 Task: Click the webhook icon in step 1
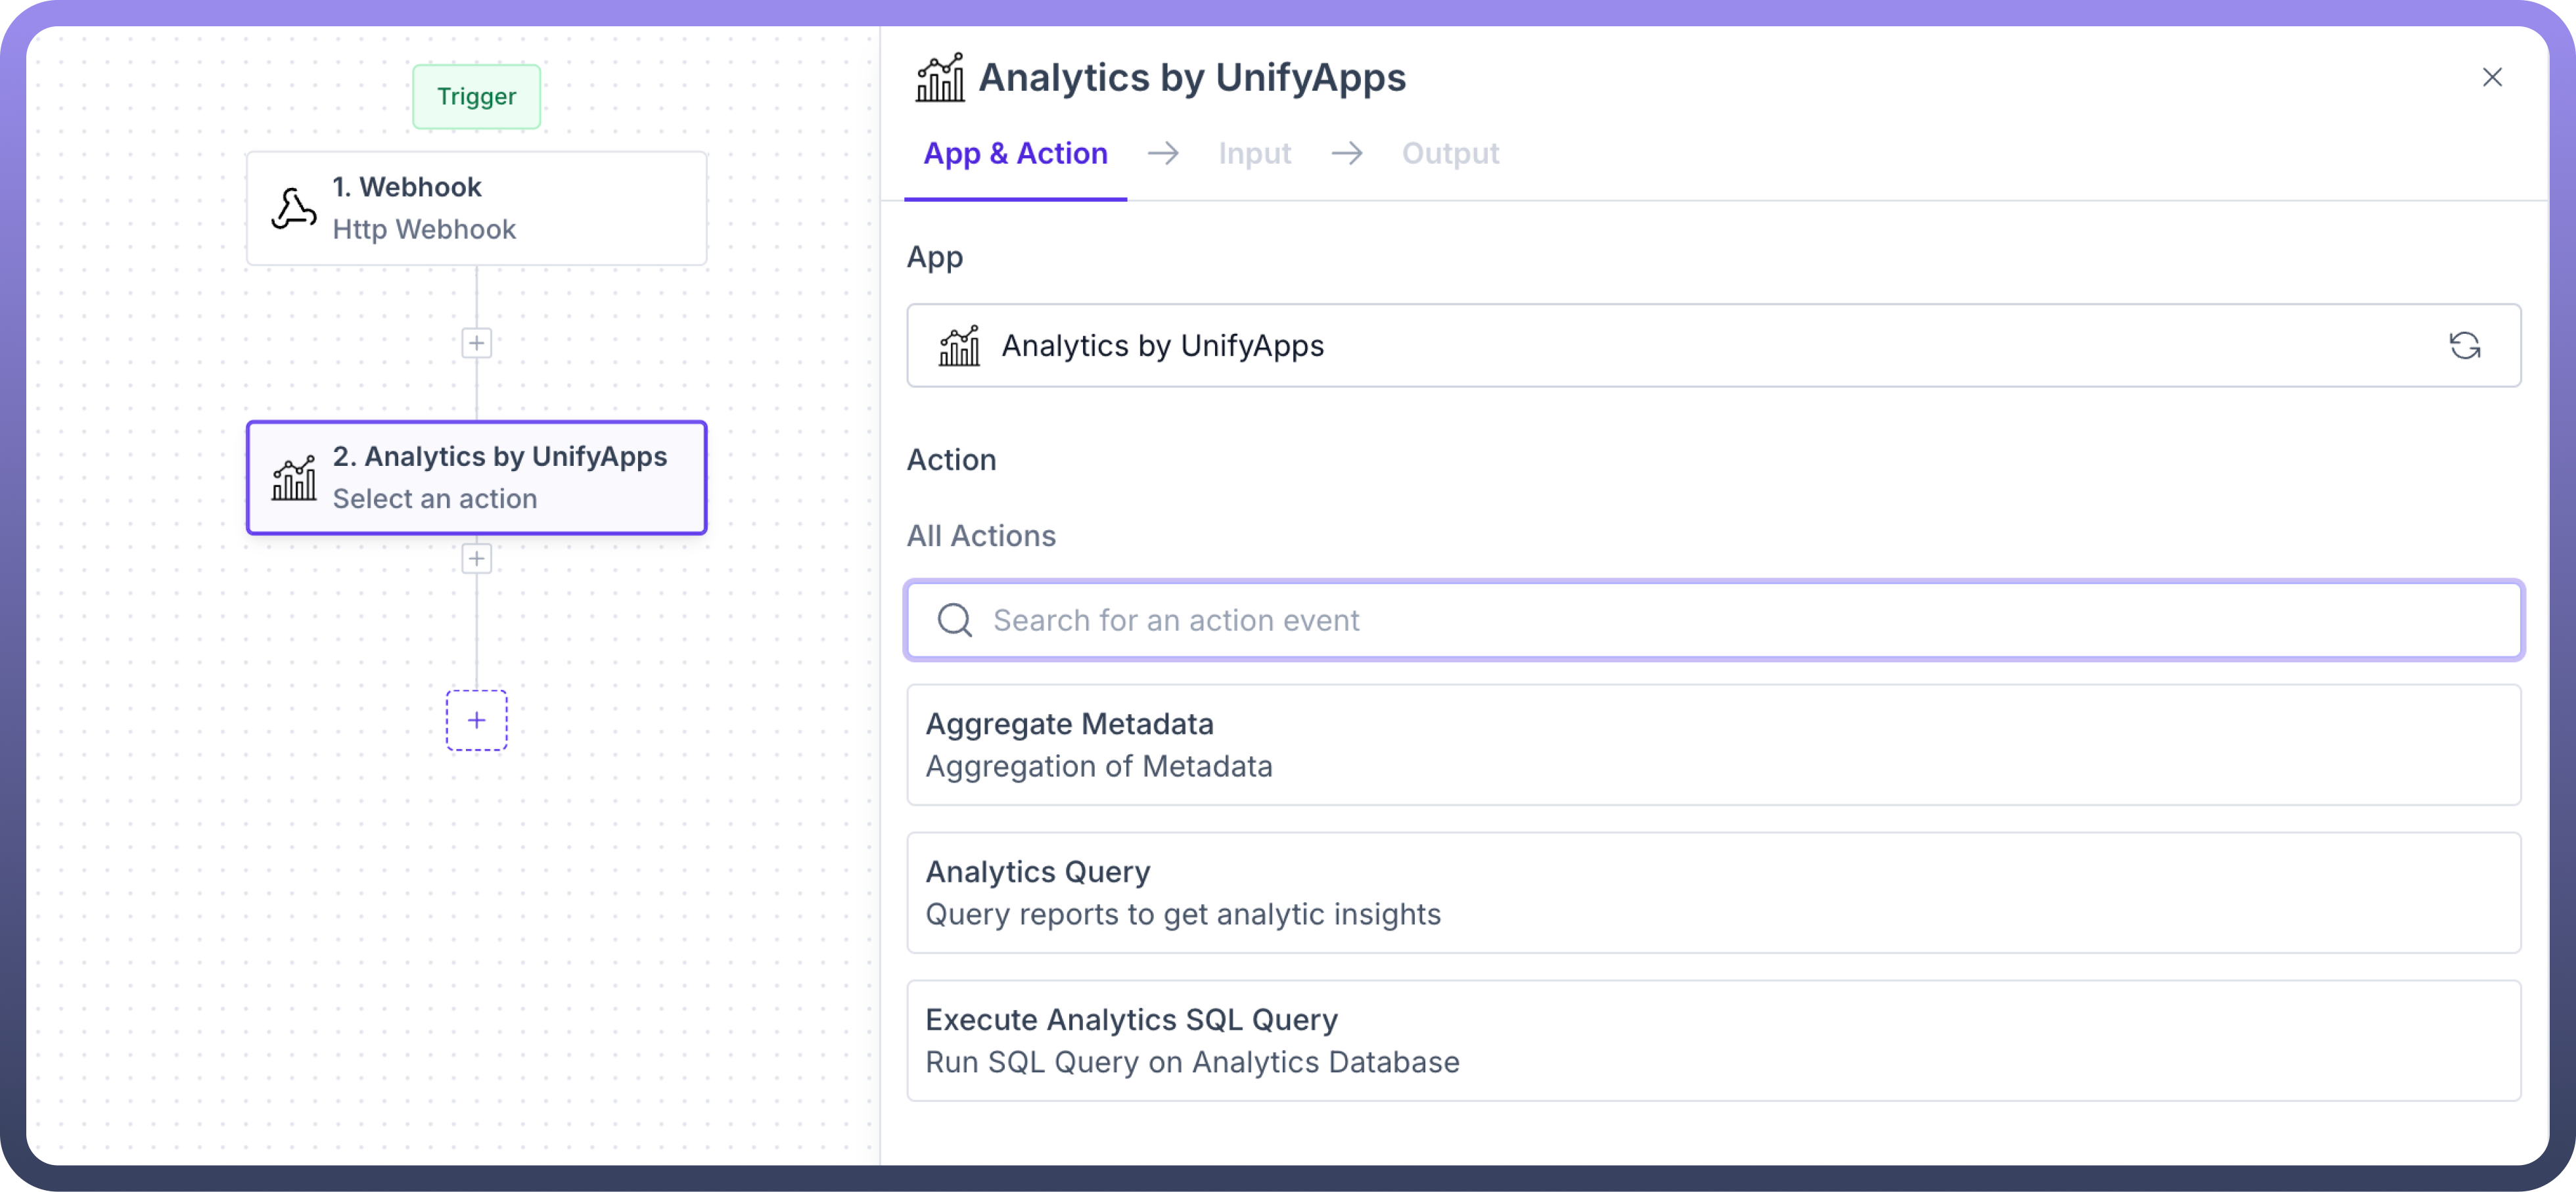coord(294,209)
